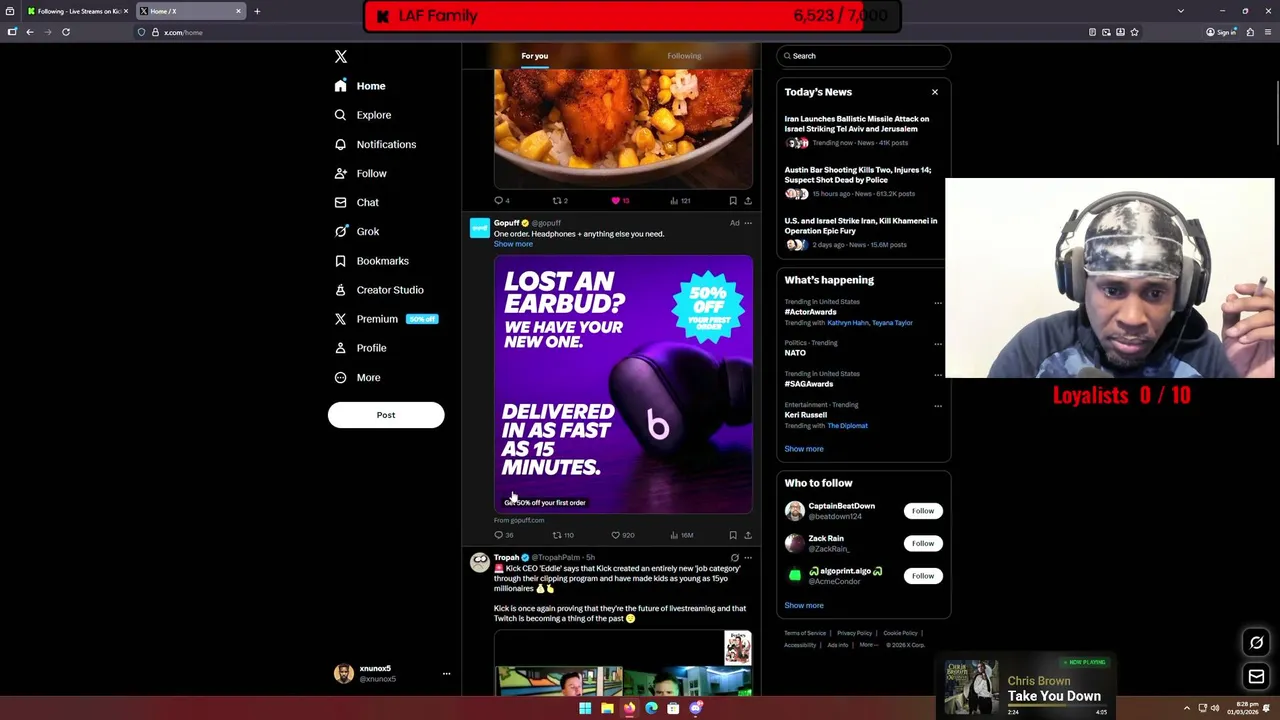Open floating Grok button at bottom right
Screen dimensions: 1280x720
coord(1257,643)
